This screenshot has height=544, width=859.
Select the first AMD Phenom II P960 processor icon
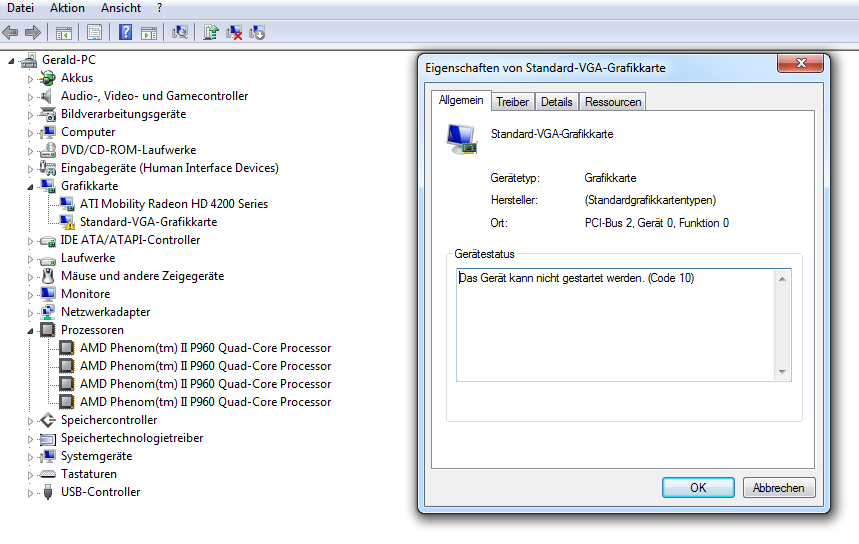coord(67,348)
